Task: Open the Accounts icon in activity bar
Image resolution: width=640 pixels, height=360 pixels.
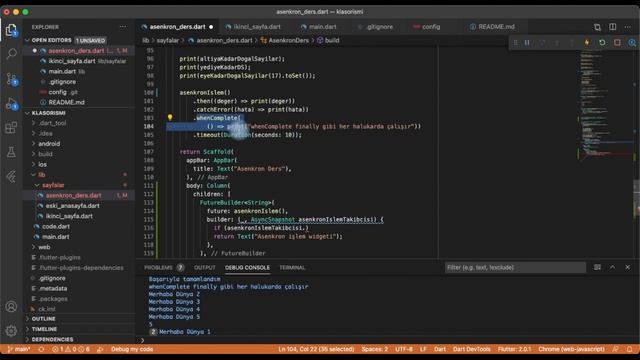Action: pos(11,307)
